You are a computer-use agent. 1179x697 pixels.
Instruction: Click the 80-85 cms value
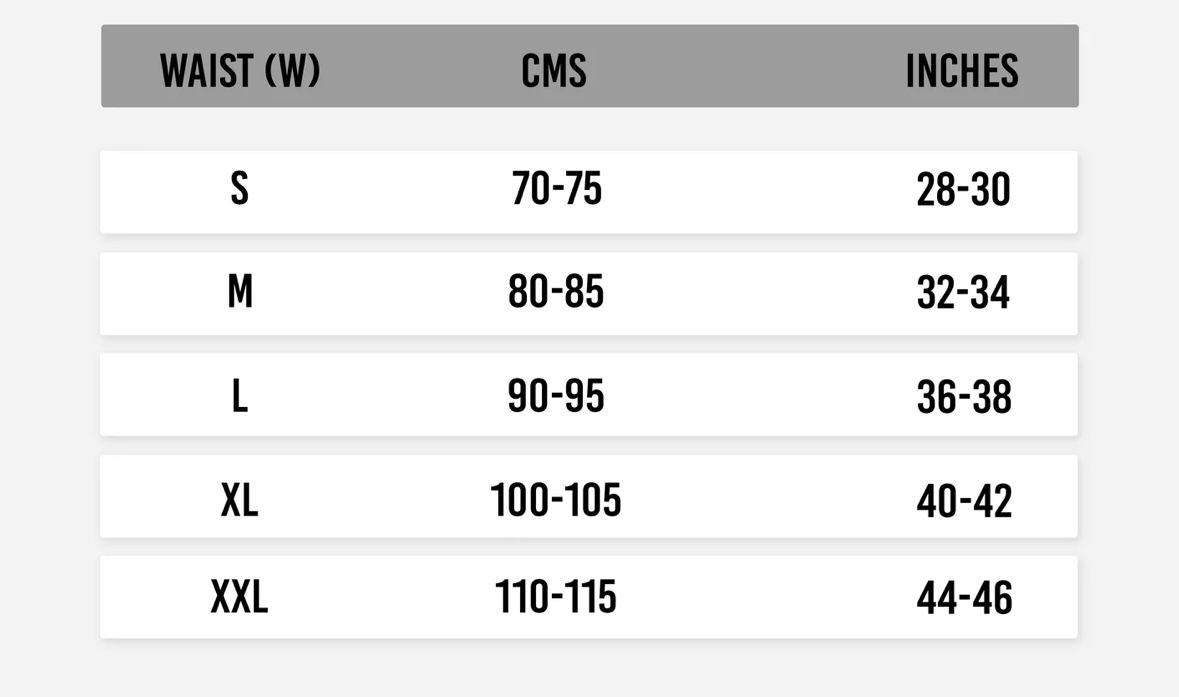tap(556, 292)
